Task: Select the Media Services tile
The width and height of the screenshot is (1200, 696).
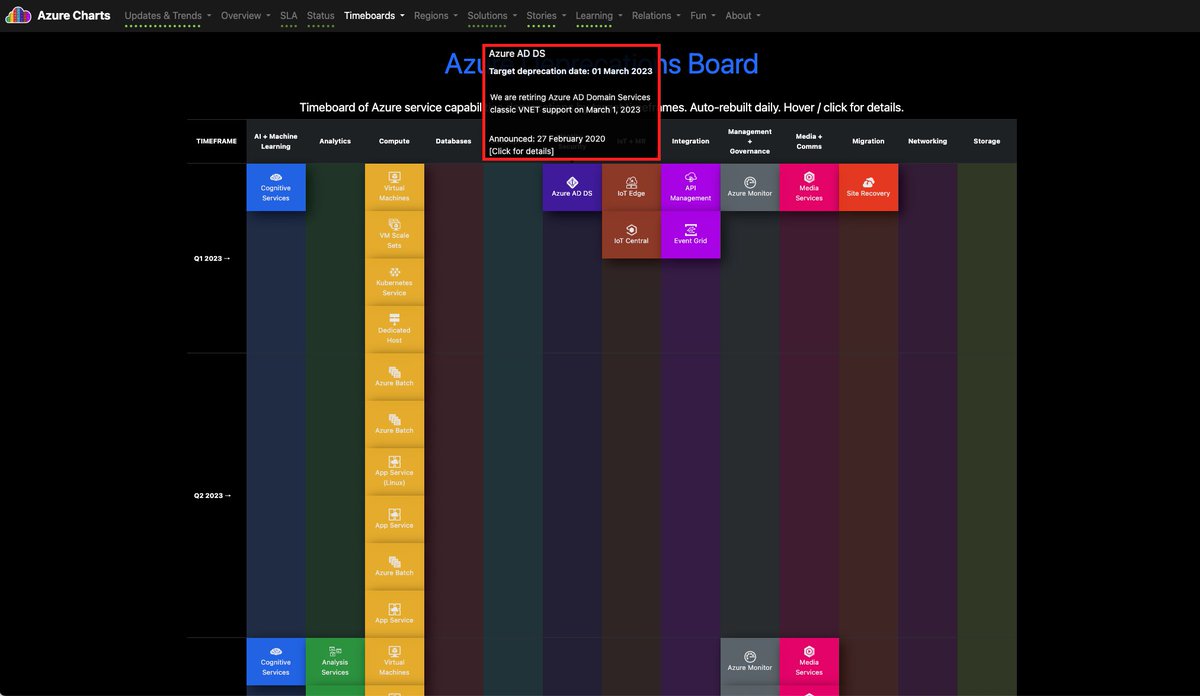Action: [x=808, y=187]
